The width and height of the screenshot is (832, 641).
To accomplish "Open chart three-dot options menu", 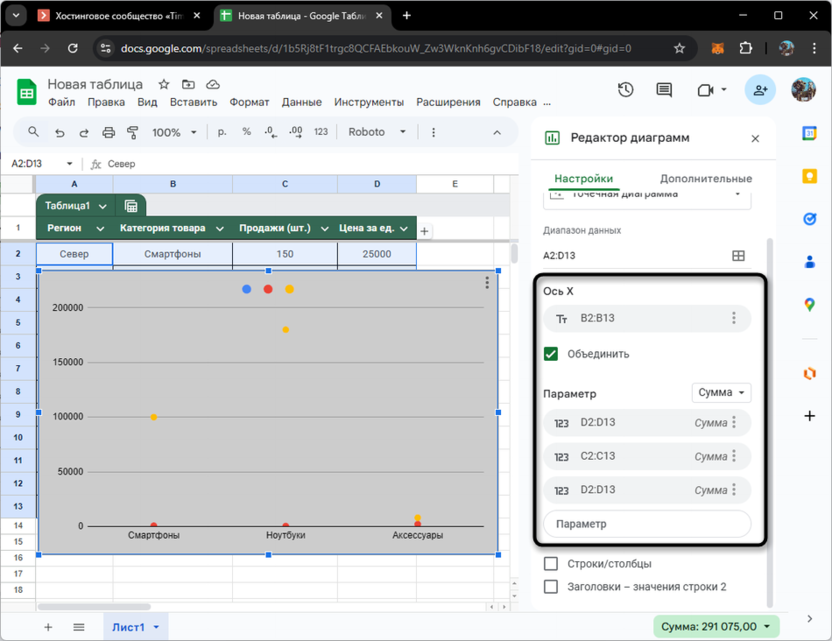I will [x=487, y=283].
